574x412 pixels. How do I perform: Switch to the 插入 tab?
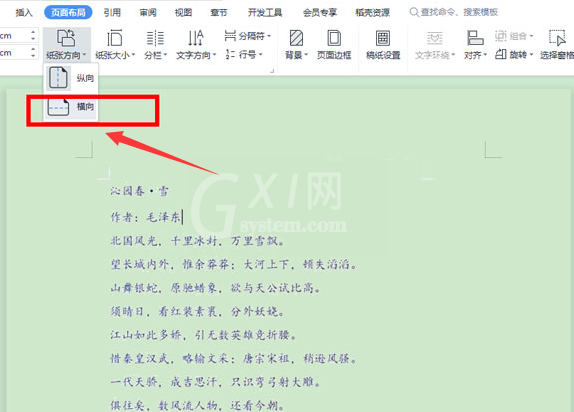click(x=24, y=12)
